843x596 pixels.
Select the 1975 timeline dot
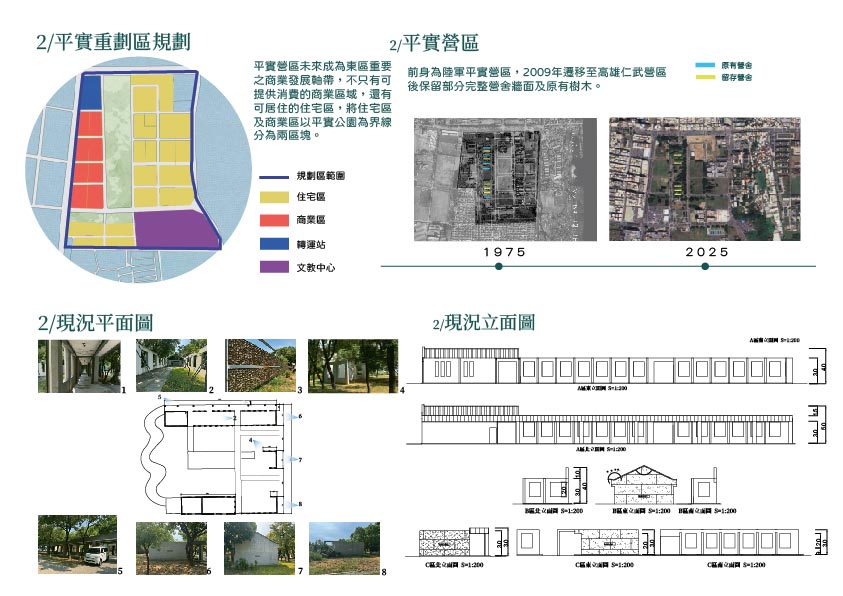(x=499, y=266)
